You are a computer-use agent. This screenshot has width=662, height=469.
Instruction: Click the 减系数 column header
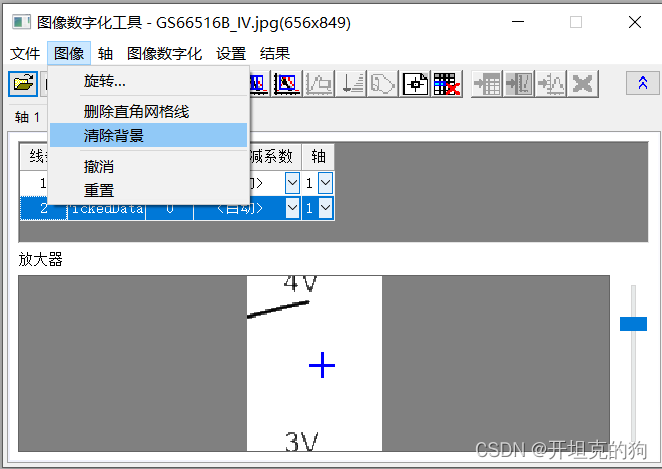pyautogui.click(x=275, y=157)
